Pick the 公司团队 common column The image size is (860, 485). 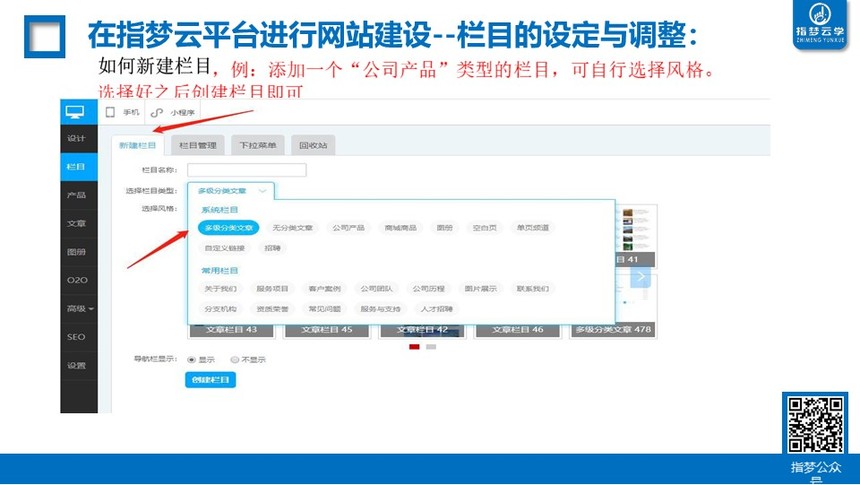(x=376, y=289)
